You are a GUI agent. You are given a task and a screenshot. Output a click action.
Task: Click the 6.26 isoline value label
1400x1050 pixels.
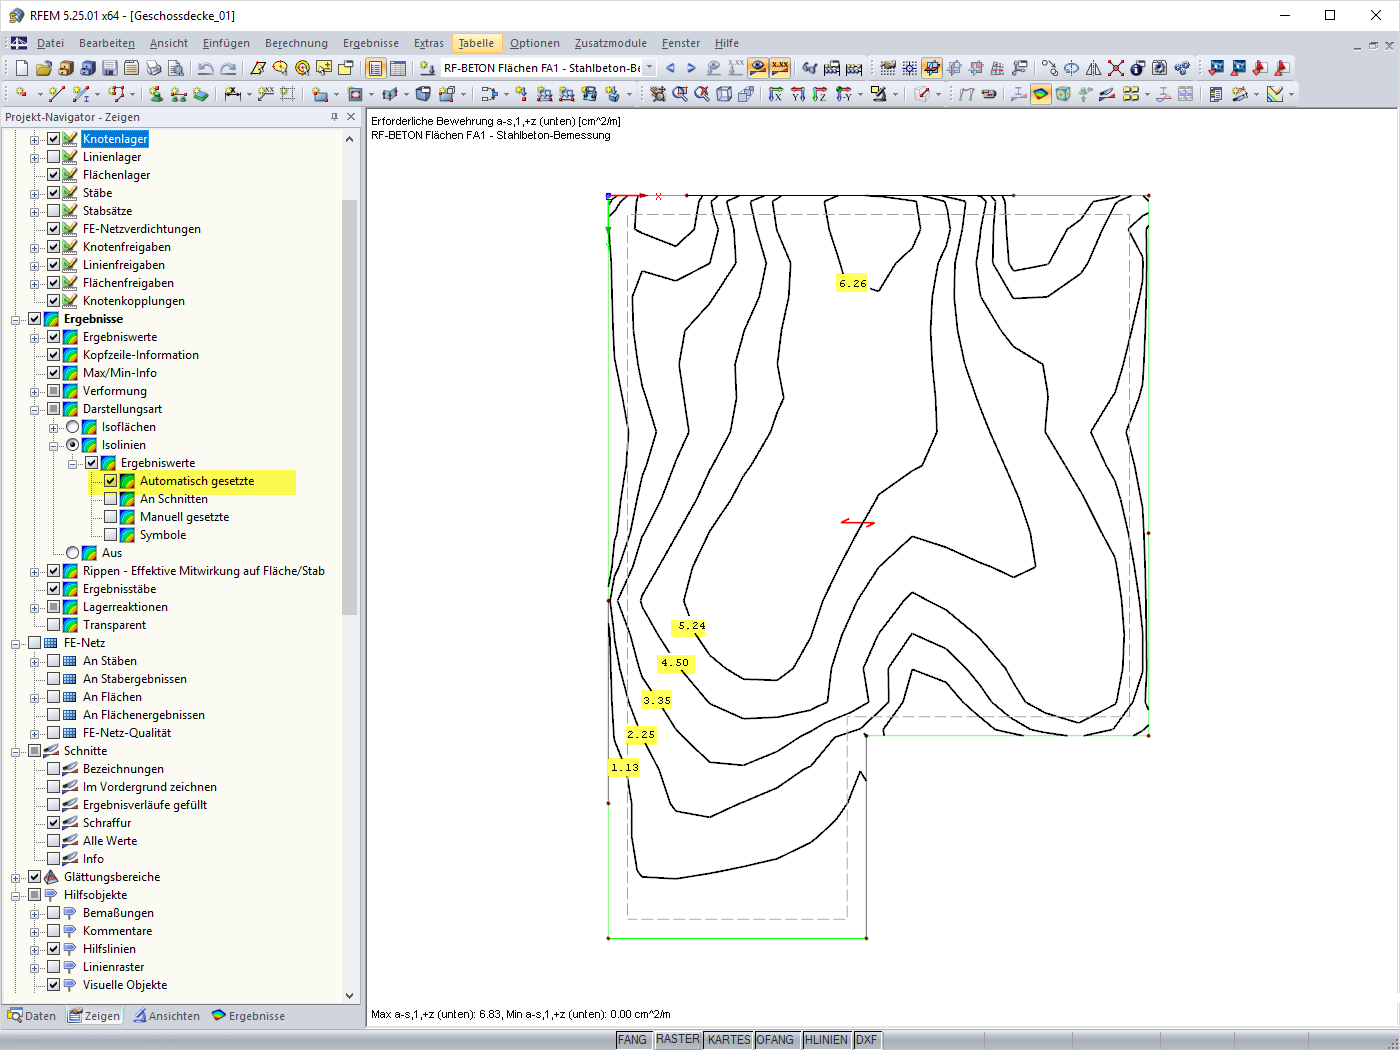(853, 283)
